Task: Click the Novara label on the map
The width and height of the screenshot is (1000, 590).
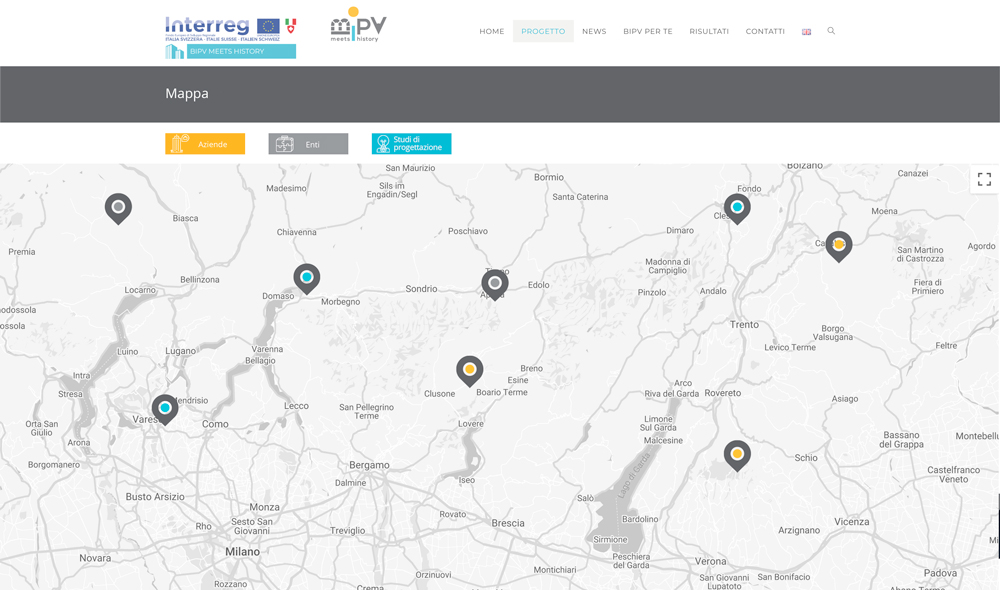Action: (95, 558)
